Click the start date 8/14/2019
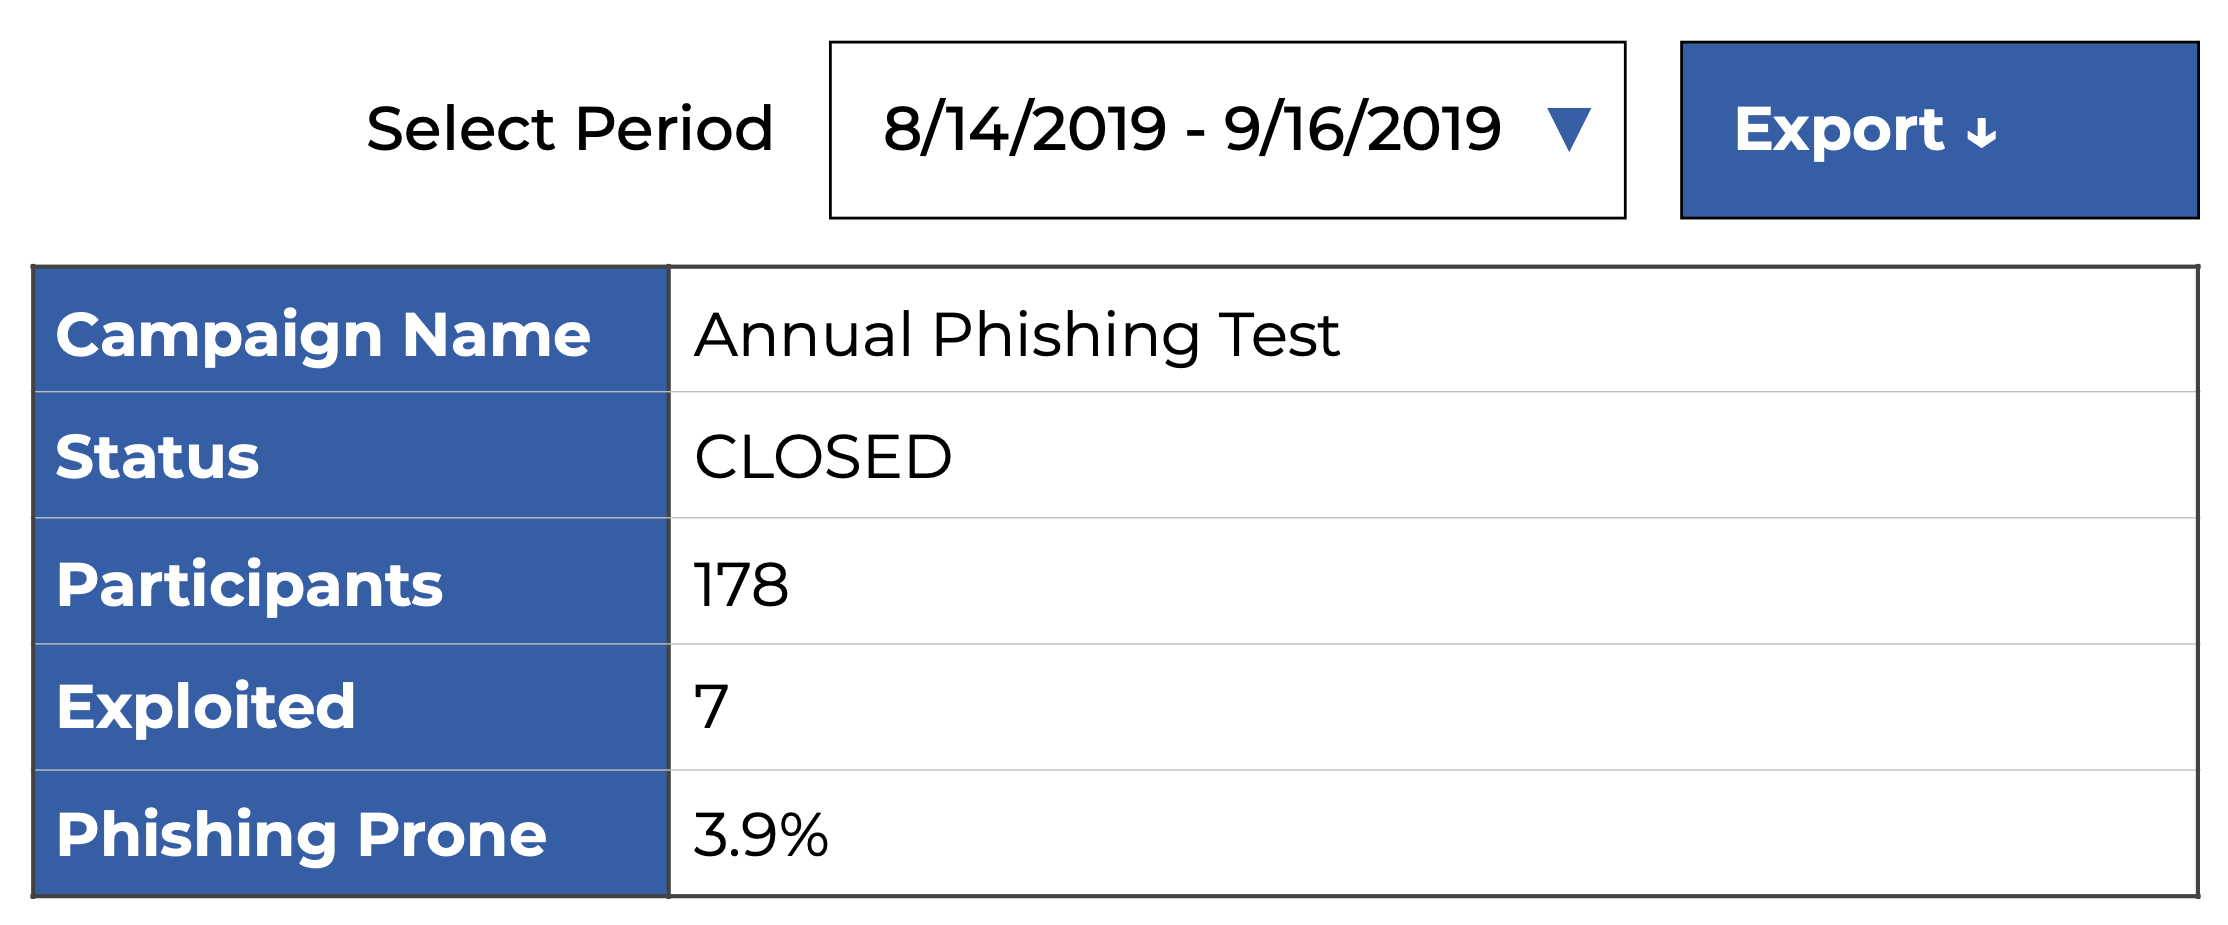This screenshot has width=2228, height=925. coord(1024,130)
